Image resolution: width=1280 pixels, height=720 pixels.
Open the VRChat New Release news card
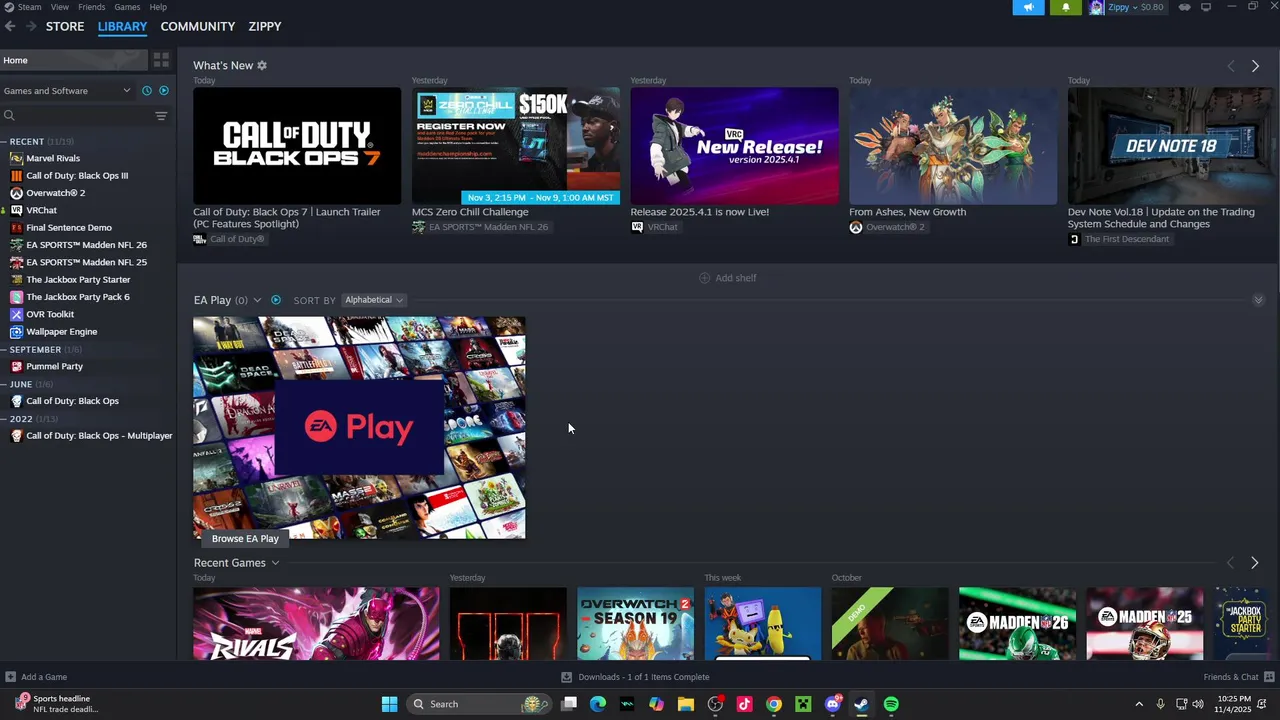(734, 146)
